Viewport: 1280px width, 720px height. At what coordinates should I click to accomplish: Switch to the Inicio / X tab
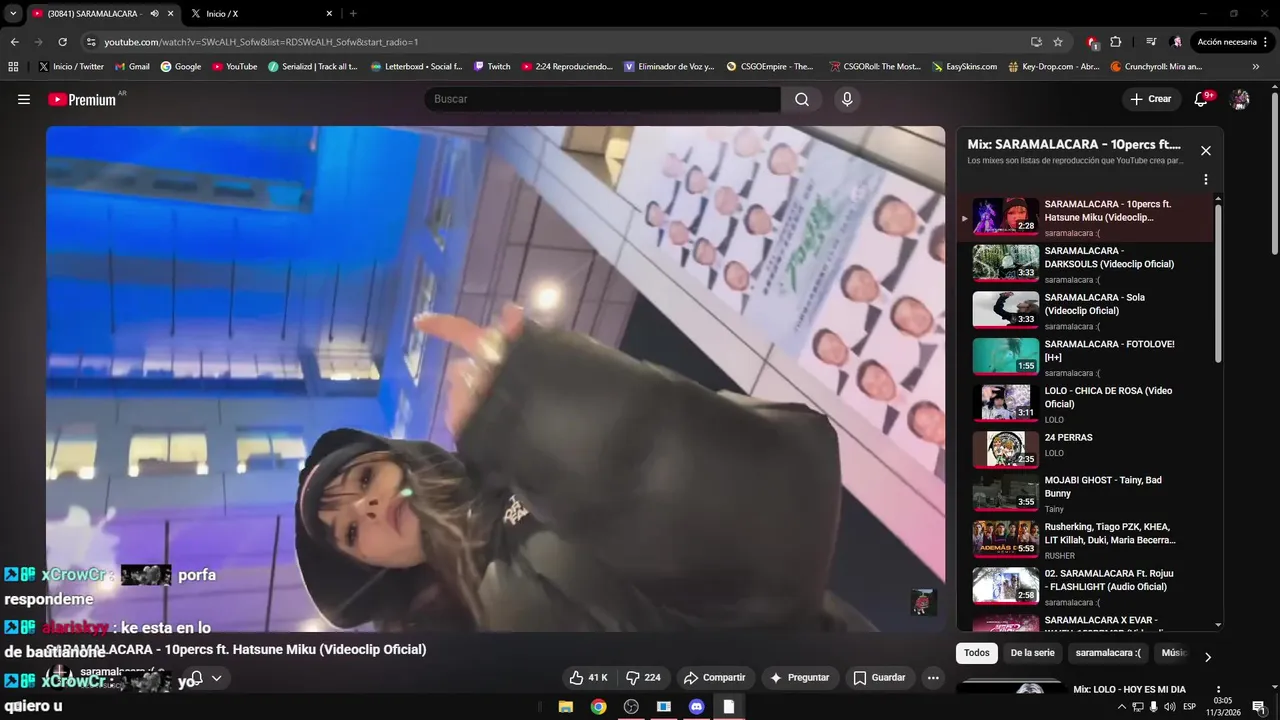[260, 14]
